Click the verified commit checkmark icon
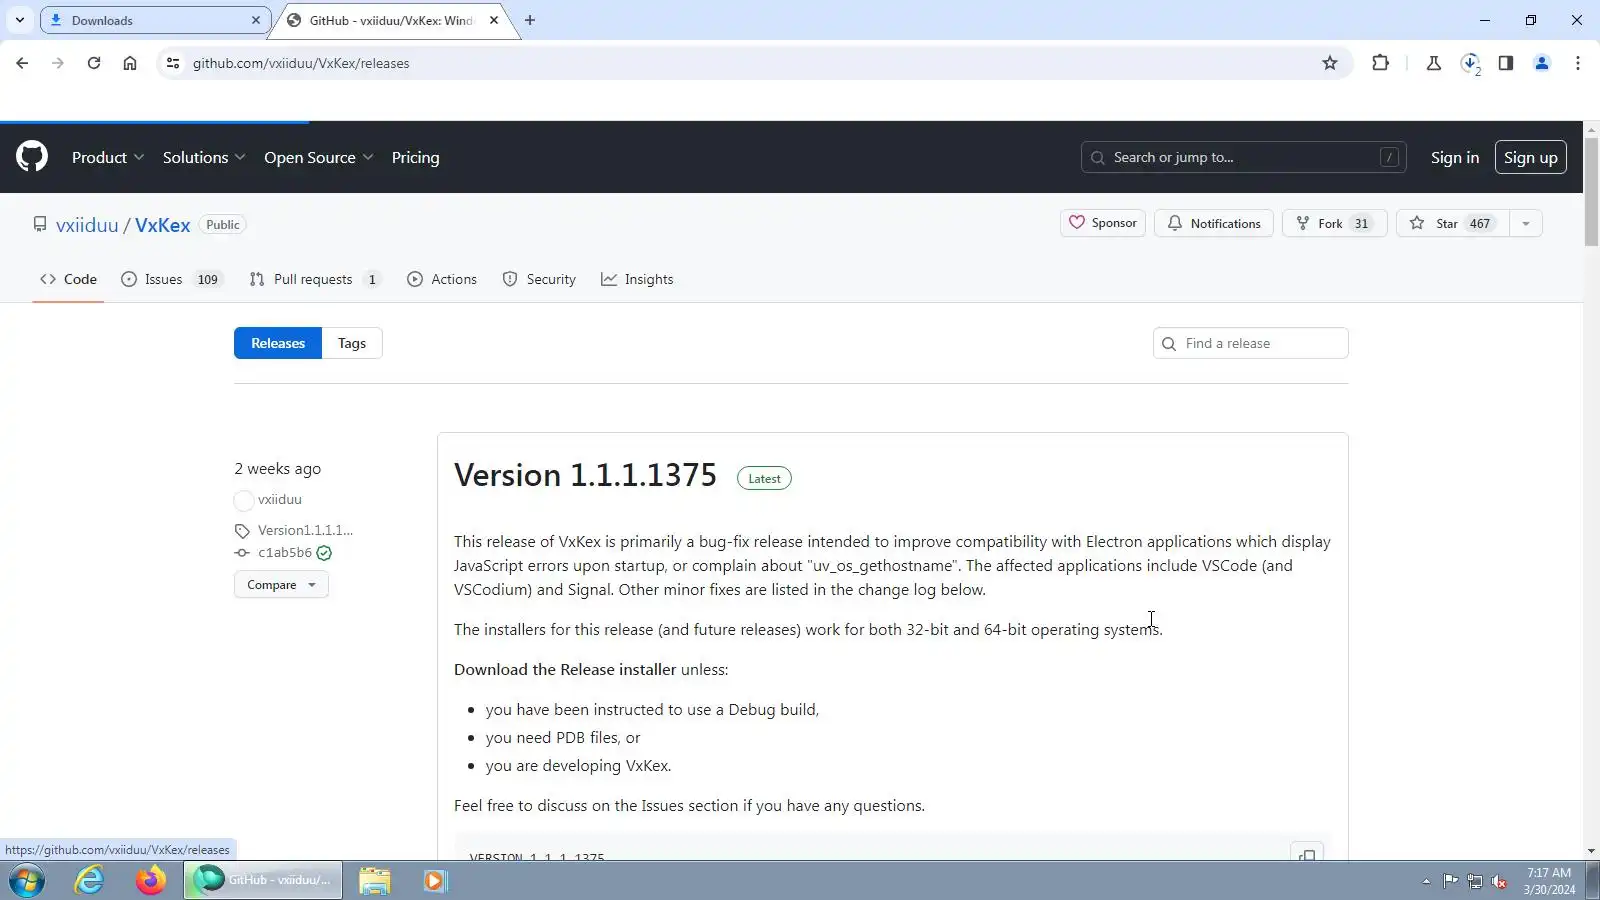Image resolution: width=1600 pixels, height=900 pixels. click(x=324, y=553)
